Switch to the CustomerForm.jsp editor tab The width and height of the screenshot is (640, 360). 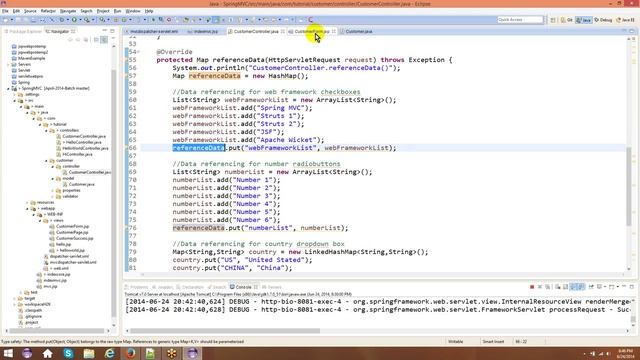pyautogui.click(x=312, y=31)
